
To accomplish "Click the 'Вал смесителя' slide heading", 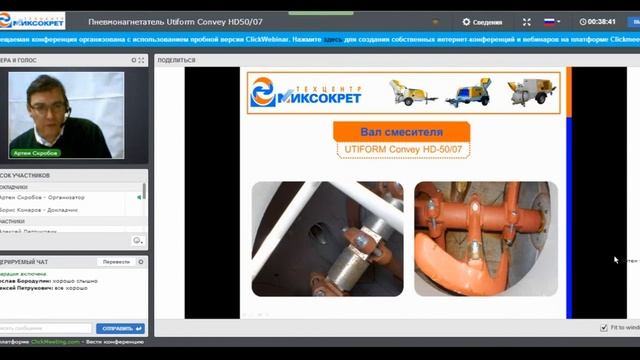I will pos(402,132).
